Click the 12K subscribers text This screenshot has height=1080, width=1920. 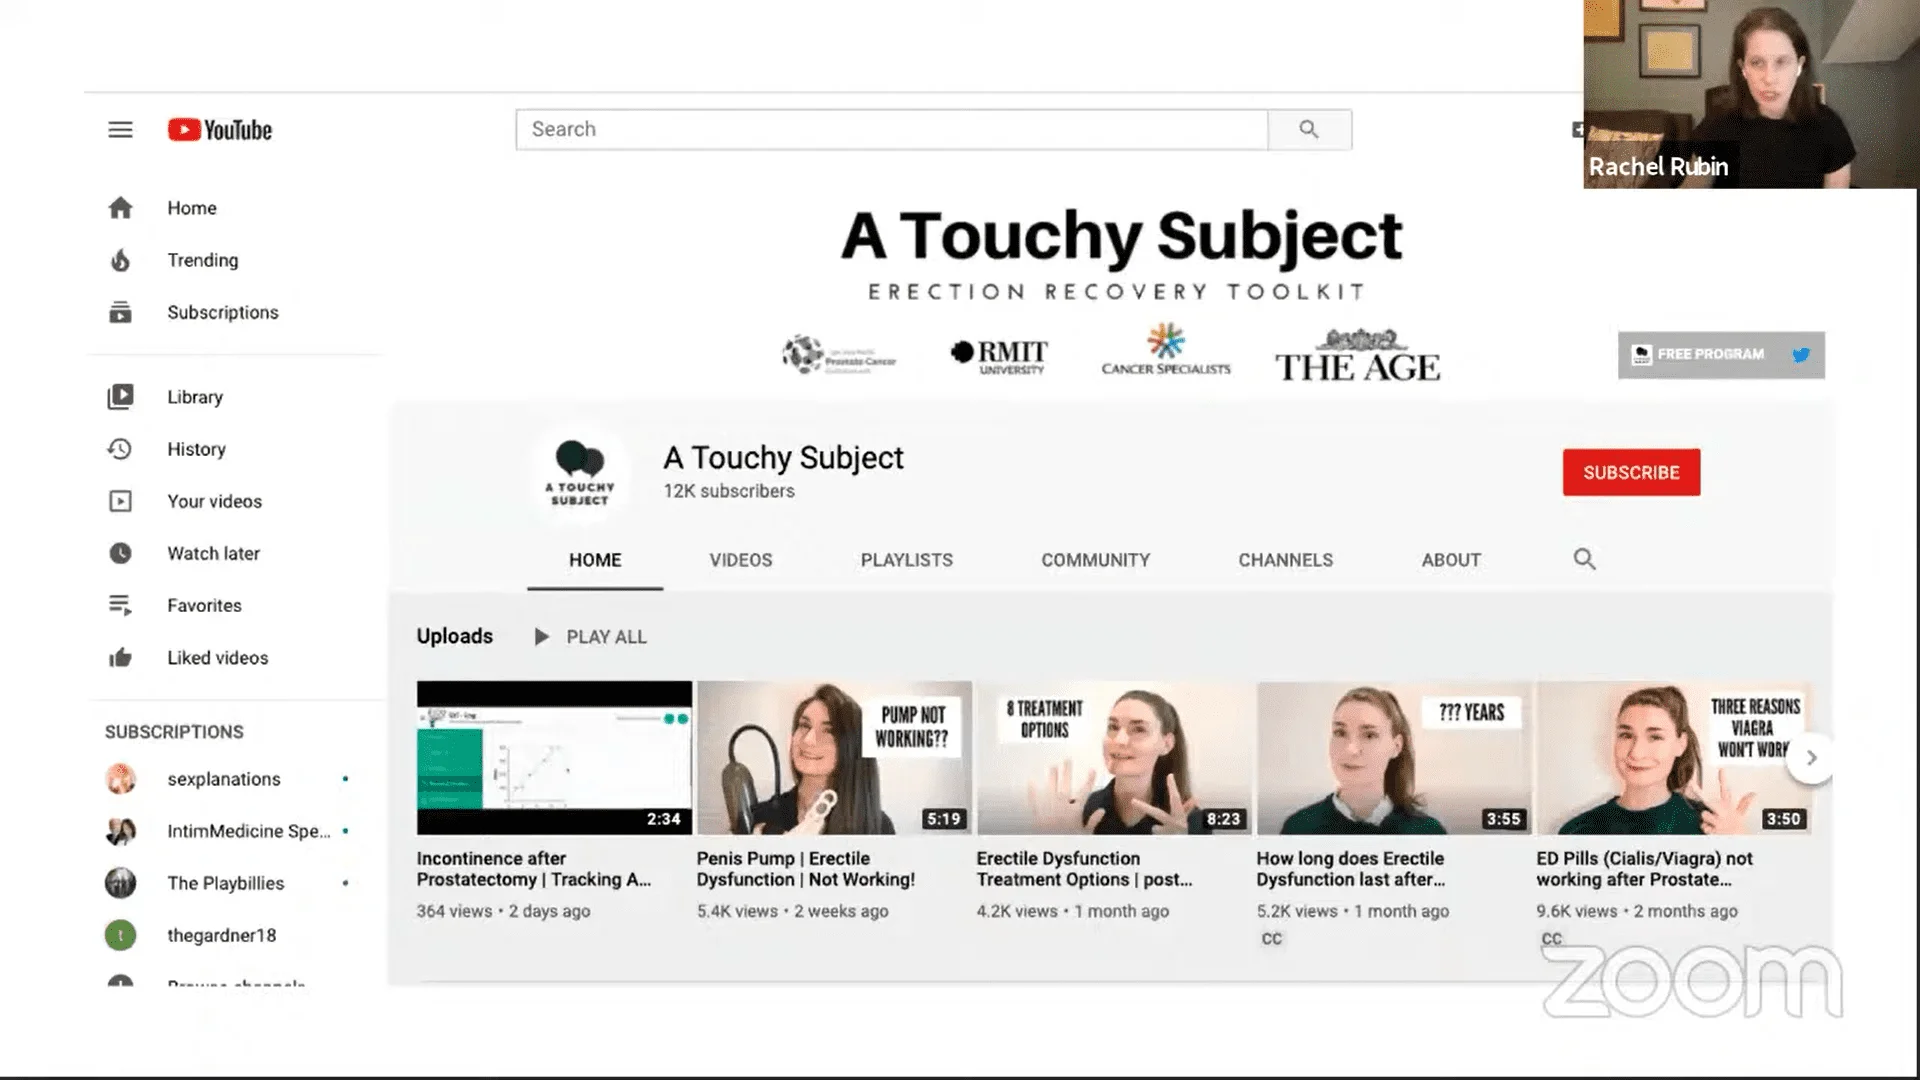[729, 491]
